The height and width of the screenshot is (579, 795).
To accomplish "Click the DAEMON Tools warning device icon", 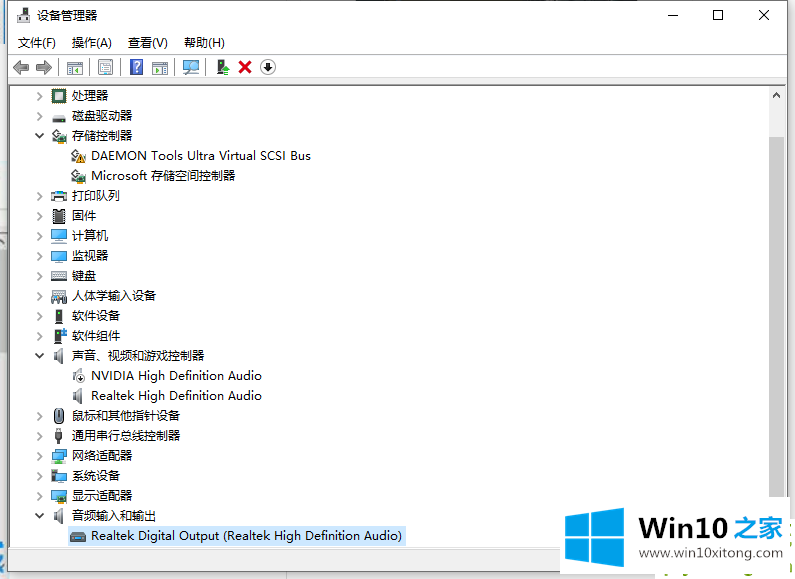I will click(78, 156).
